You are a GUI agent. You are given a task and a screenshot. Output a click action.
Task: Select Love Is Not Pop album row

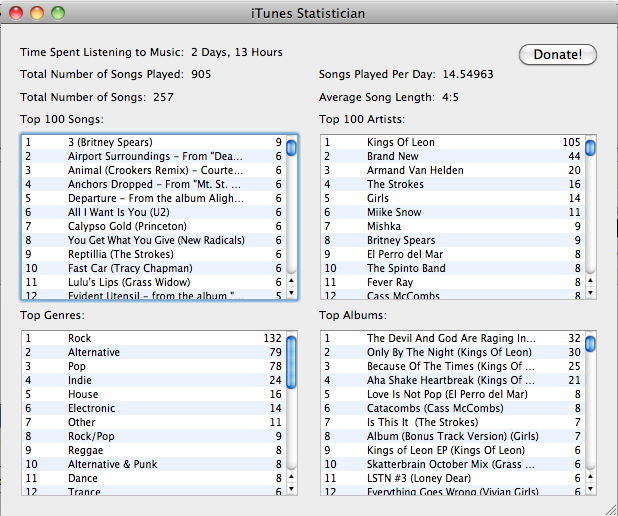coord(453,394)
